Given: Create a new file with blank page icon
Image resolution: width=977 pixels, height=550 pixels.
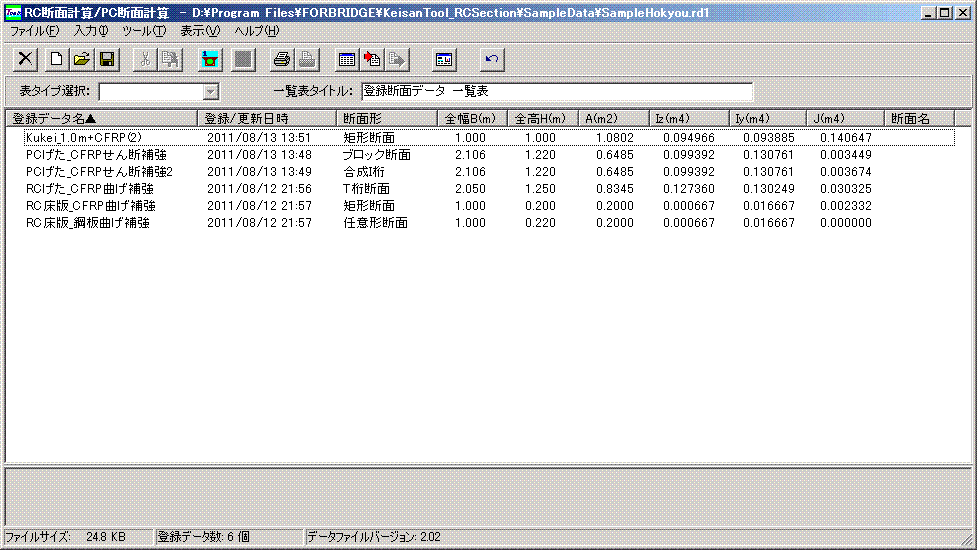Looking at the screenshot, I should (x=56, y=60).
